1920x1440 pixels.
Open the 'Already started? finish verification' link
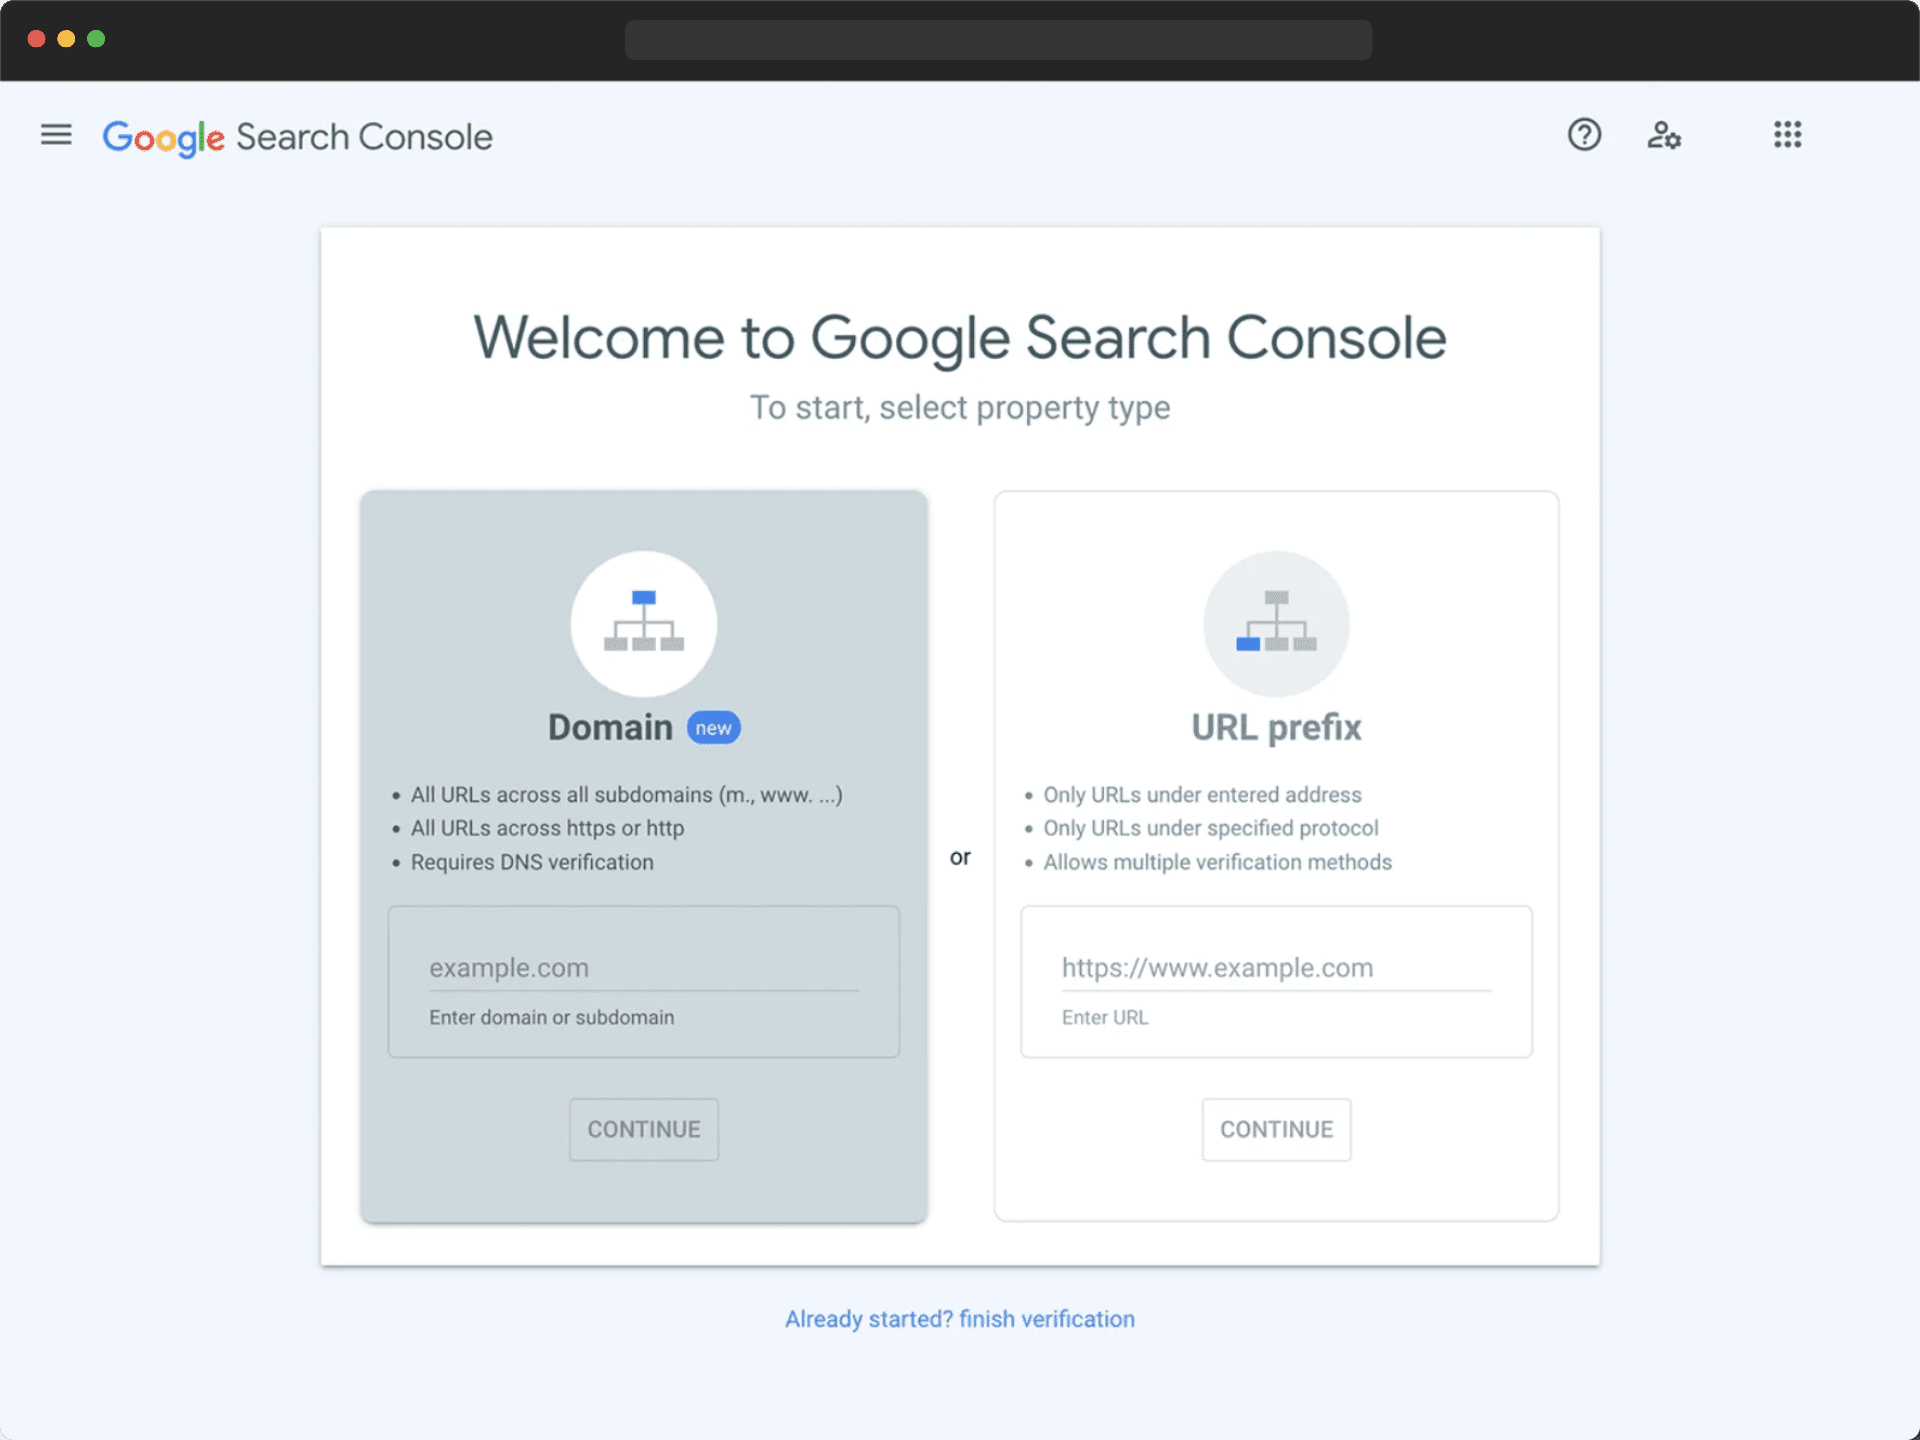(960, 1319)
